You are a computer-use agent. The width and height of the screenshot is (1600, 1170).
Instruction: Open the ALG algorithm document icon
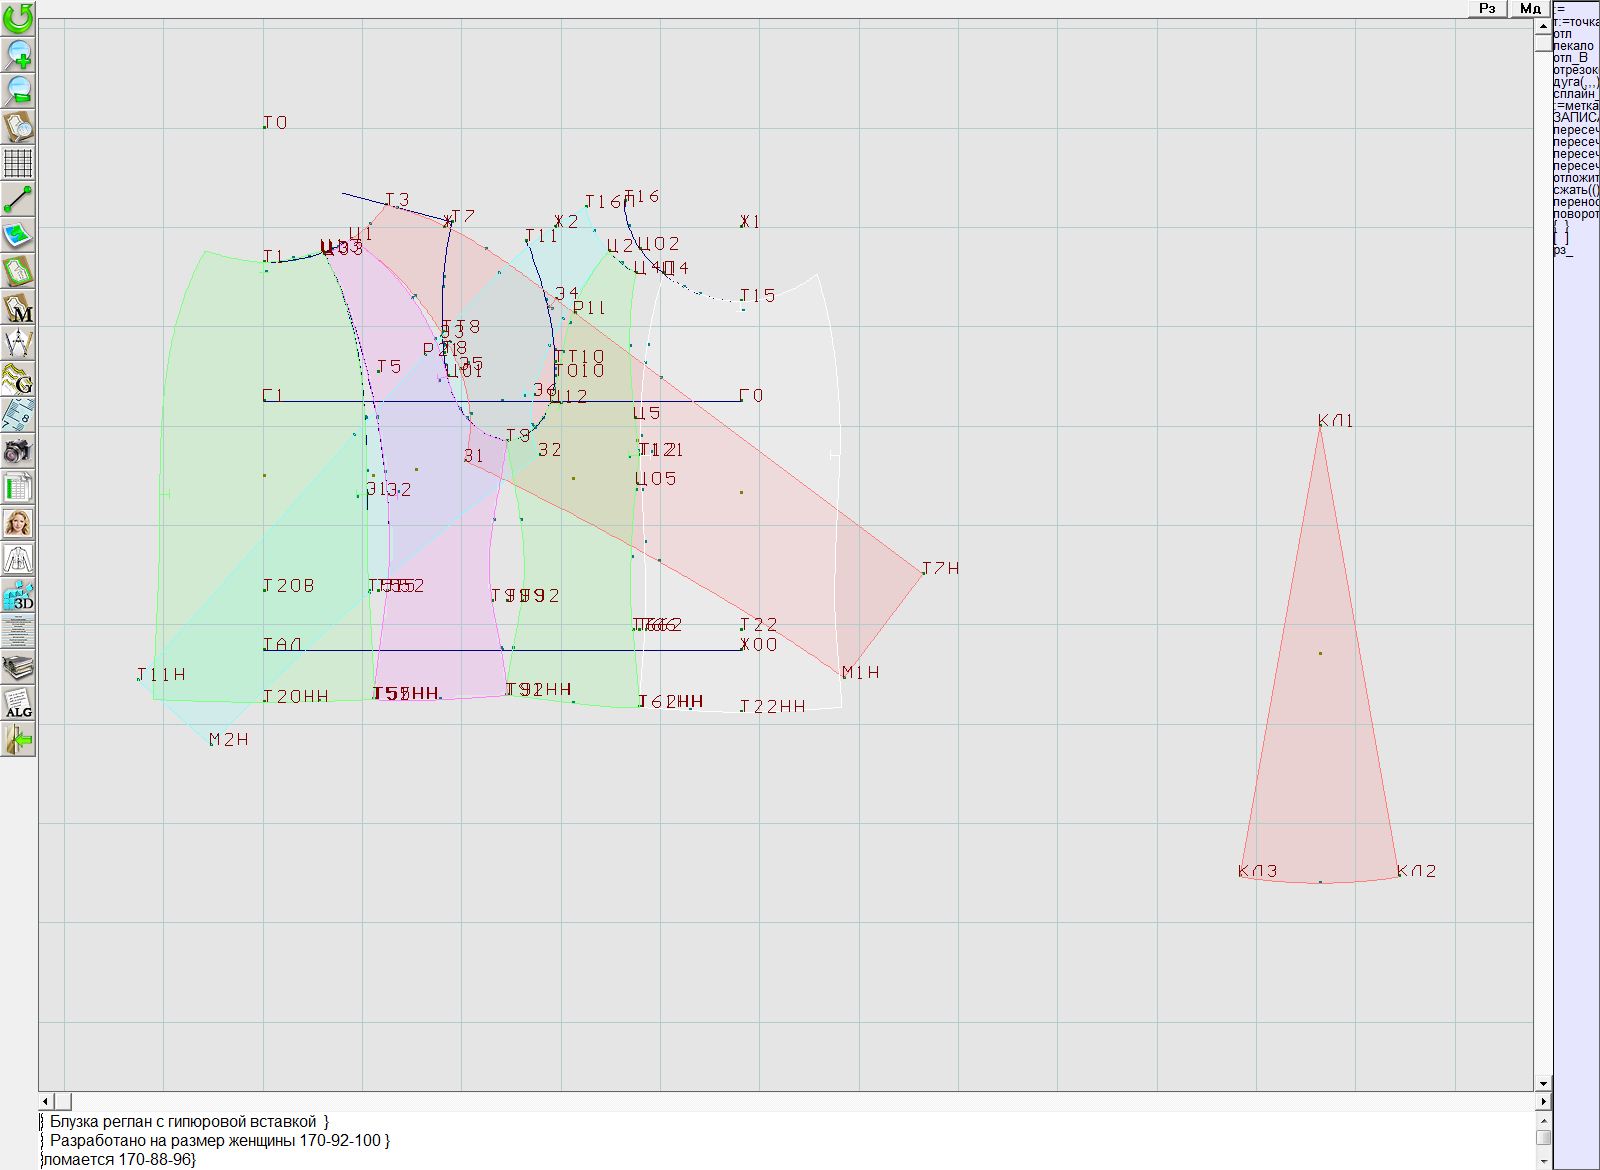point(18,703)
